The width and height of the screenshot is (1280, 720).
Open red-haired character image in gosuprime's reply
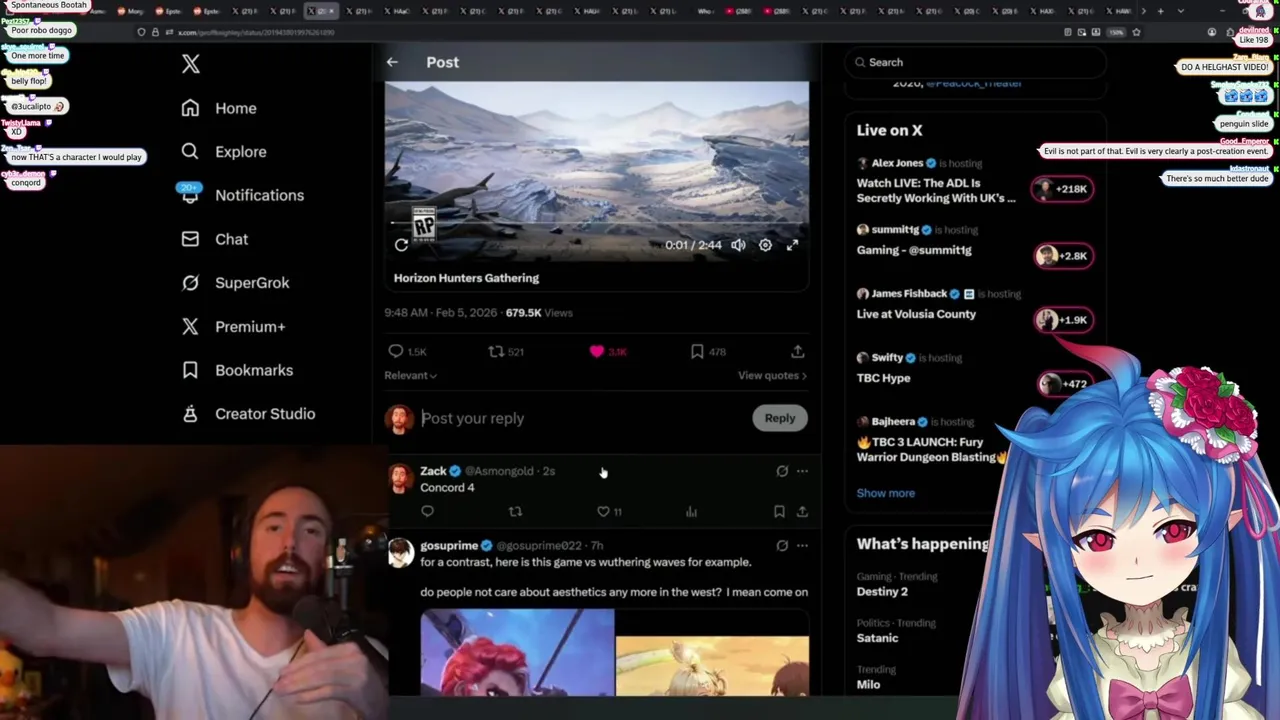pyautogui.click(x=517, y=652)
